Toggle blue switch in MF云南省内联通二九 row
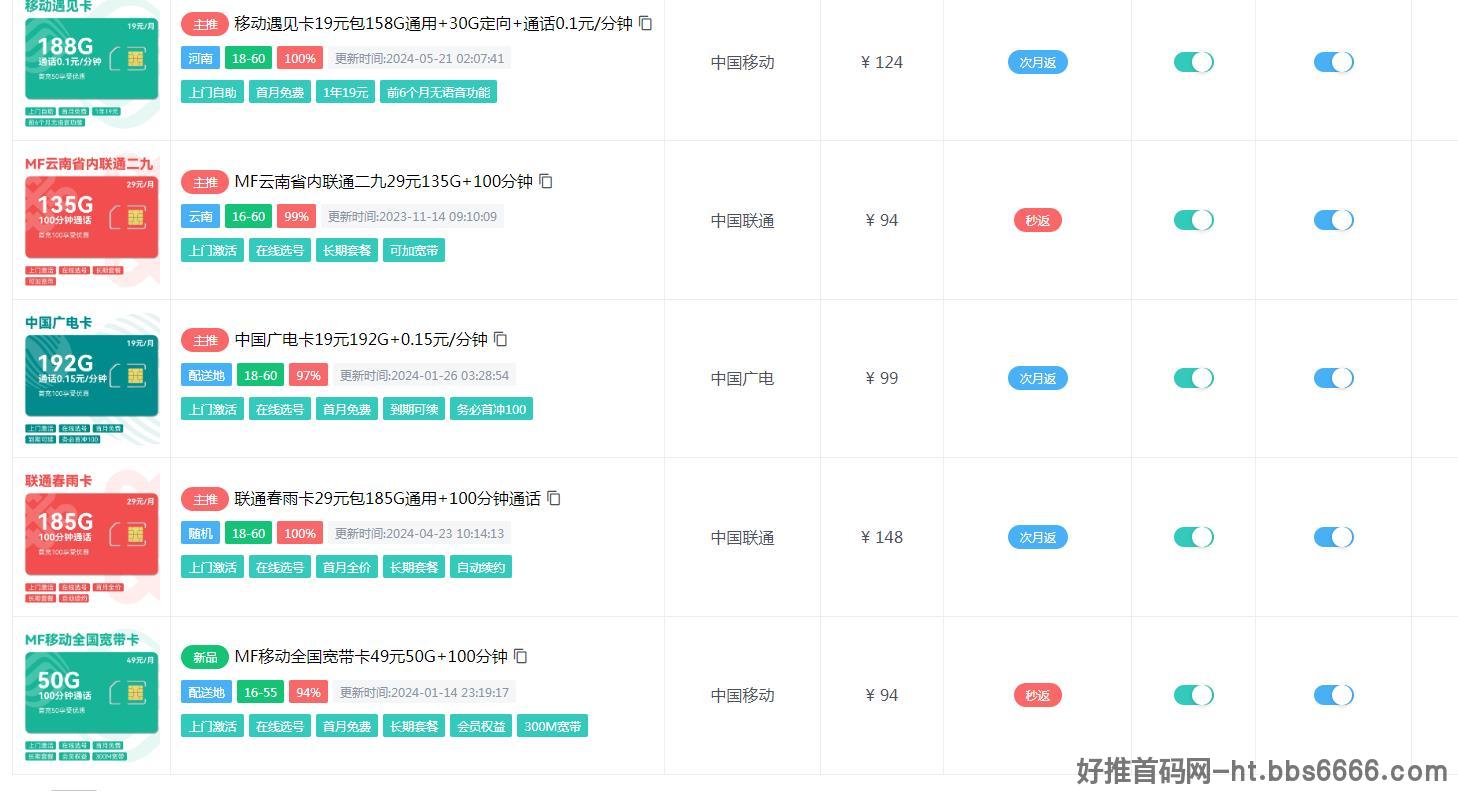1458x791 pixels. click(x=1333, y=220)
